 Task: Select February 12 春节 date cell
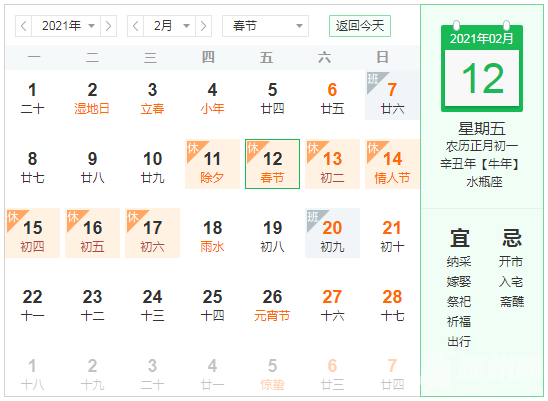(272, 164)
